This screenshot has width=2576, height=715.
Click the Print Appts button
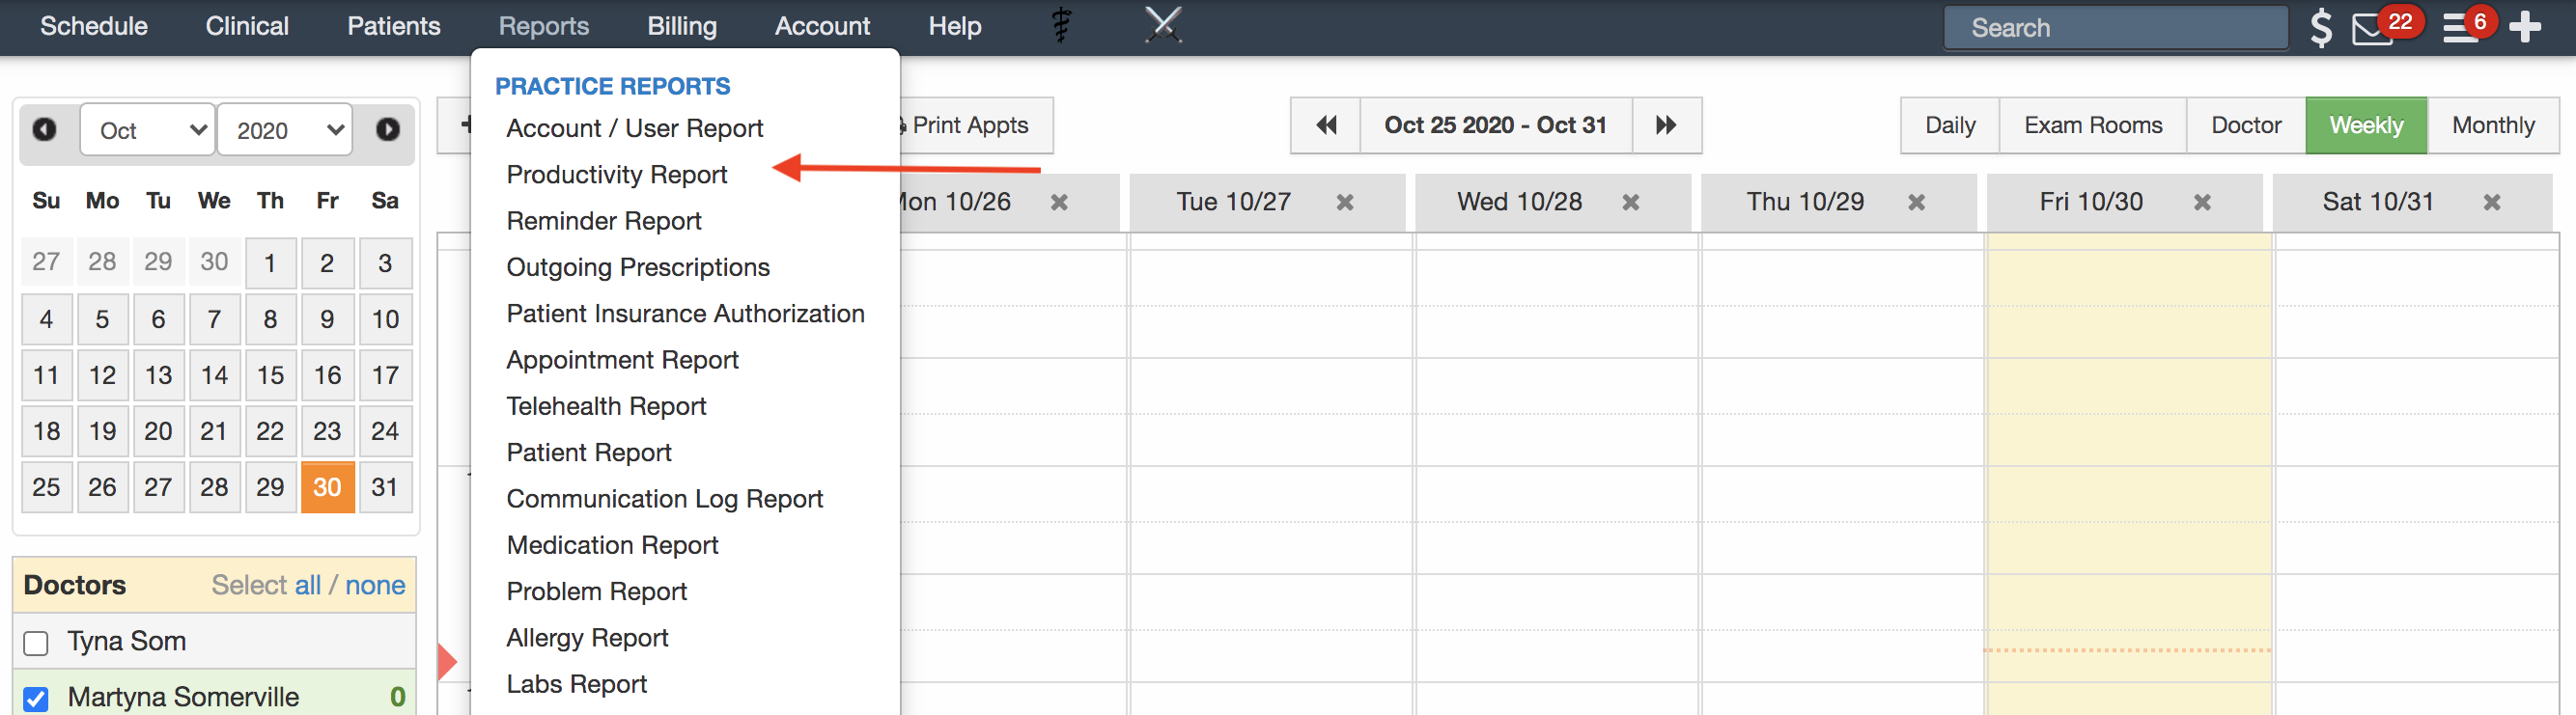[x=968, y=125]
